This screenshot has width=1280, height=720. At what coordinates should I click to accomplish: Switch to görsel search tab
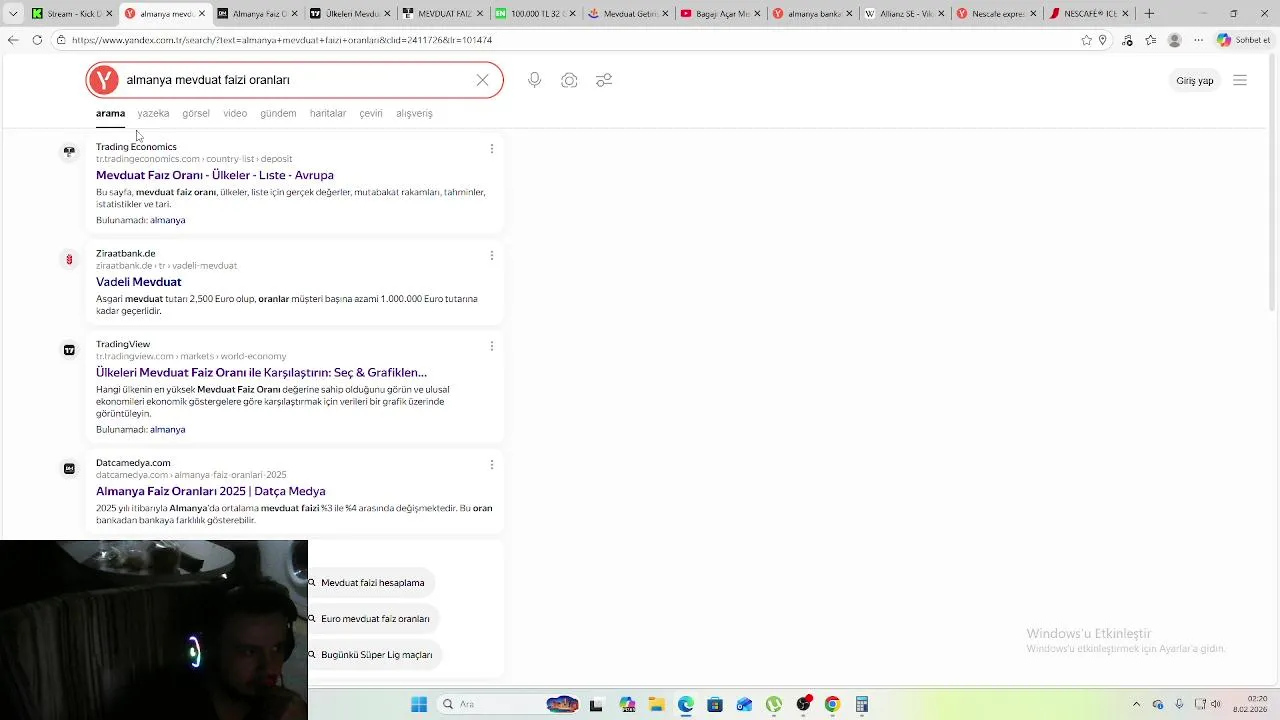(196, 113)
